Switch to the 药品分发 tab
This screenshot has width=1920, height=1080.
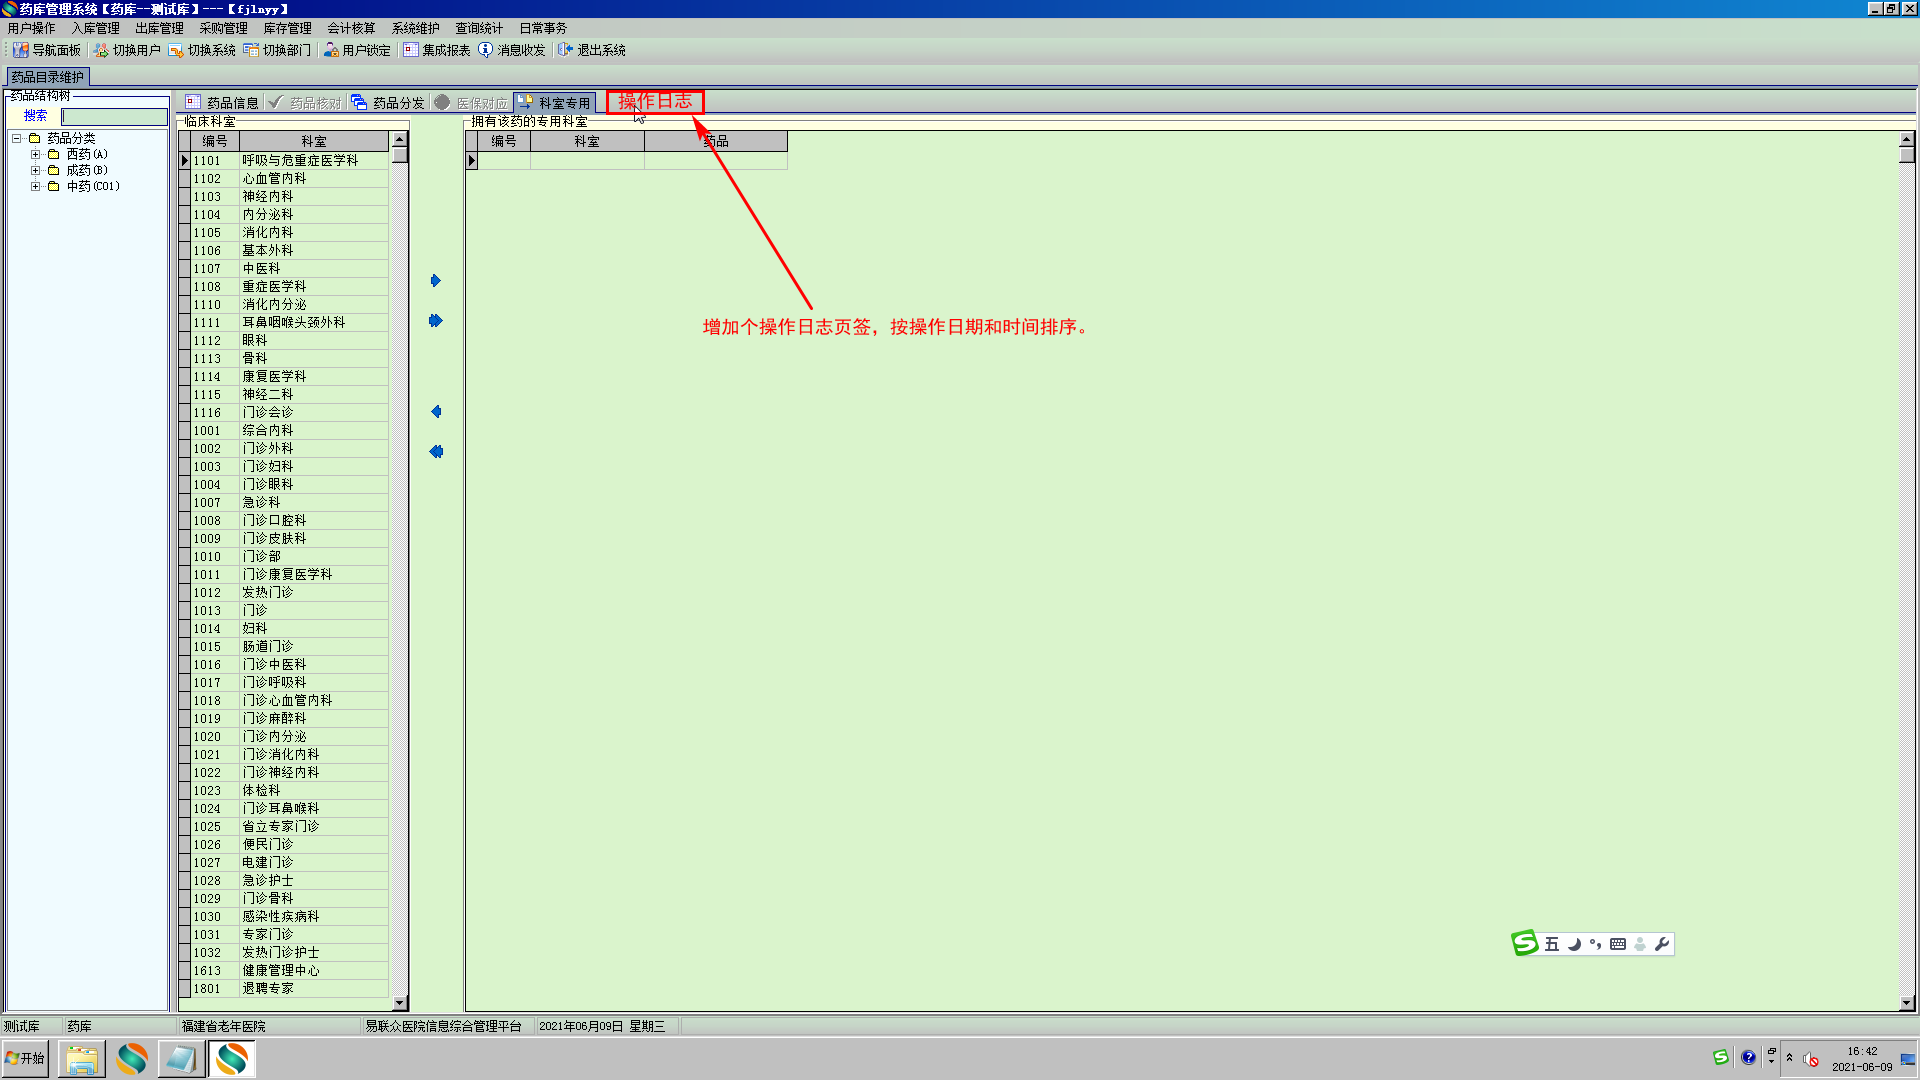[x=388, y=103]
